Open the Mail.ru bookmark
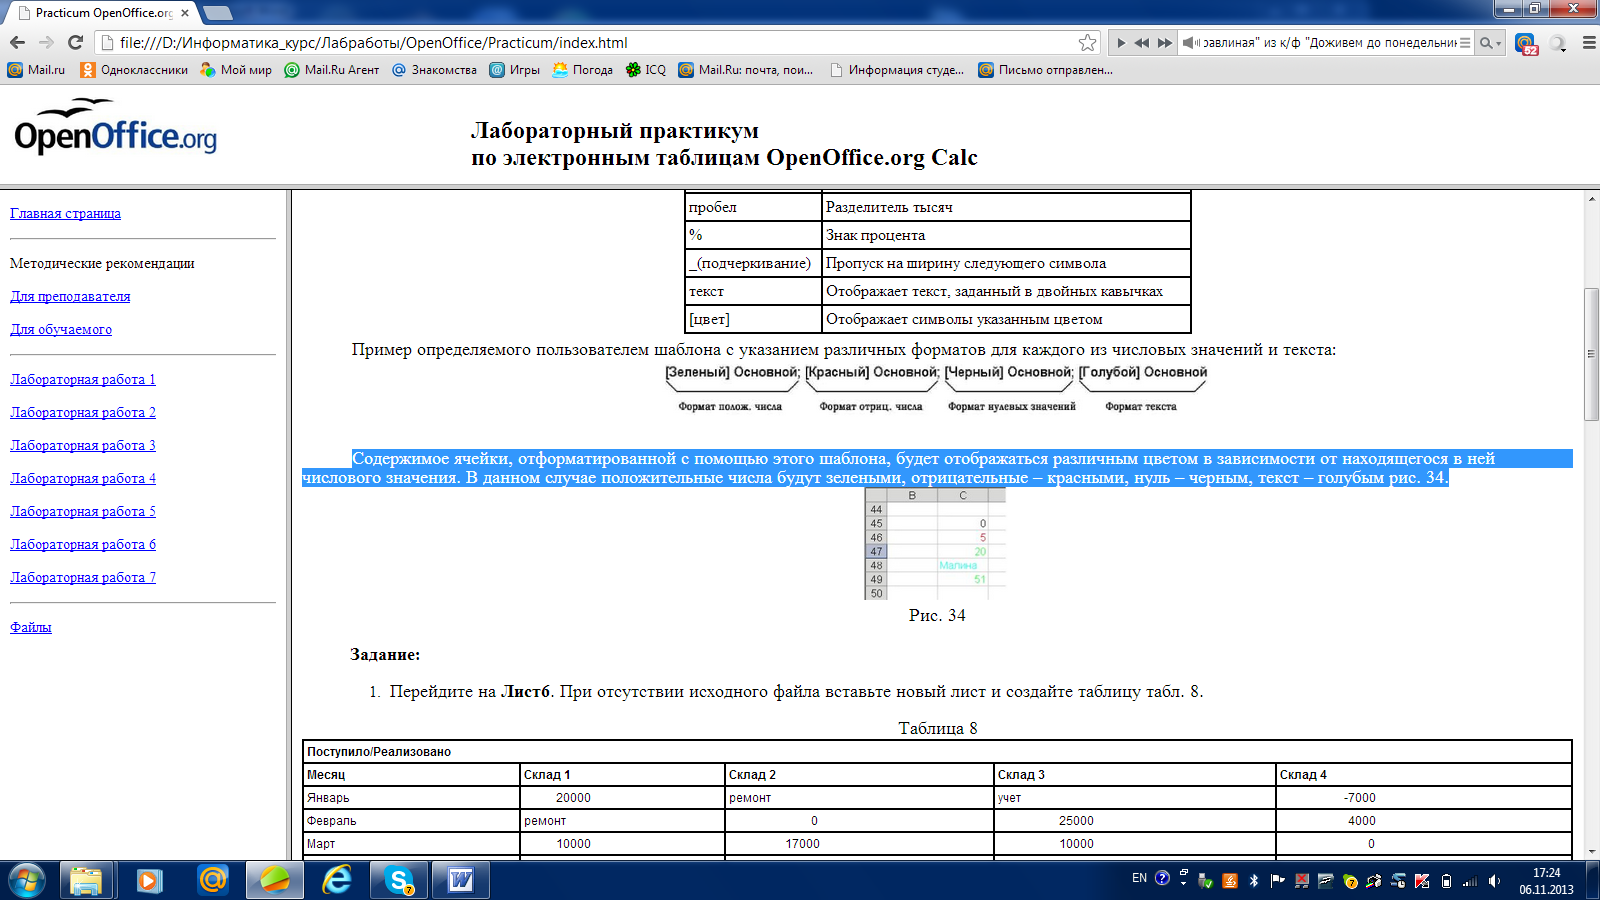This screenshot has height=900, width=1600. tap(36, 70)
